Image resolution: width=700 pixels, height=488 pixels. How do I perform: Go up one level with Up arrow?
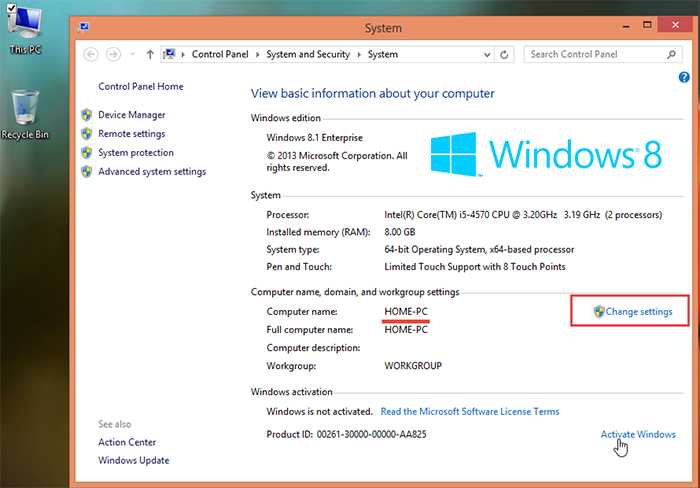pyautogui.click(x=150, y=54)
